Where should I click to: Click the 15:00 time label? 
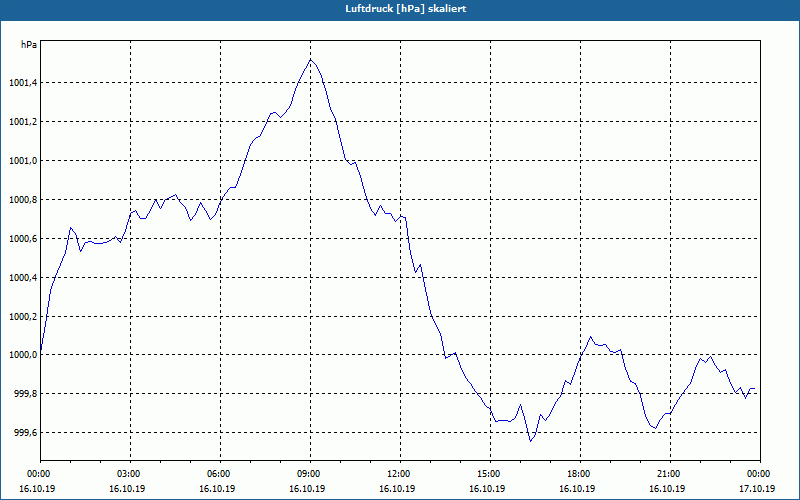490,474
